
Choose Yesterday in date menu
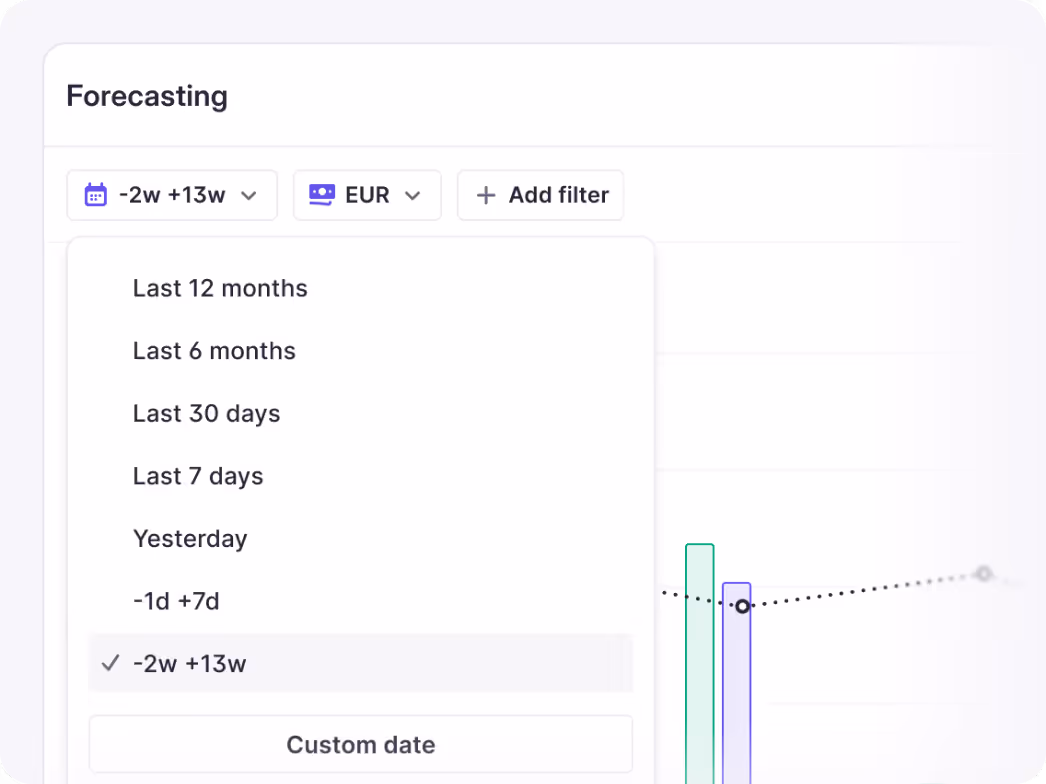pos(360,538)
